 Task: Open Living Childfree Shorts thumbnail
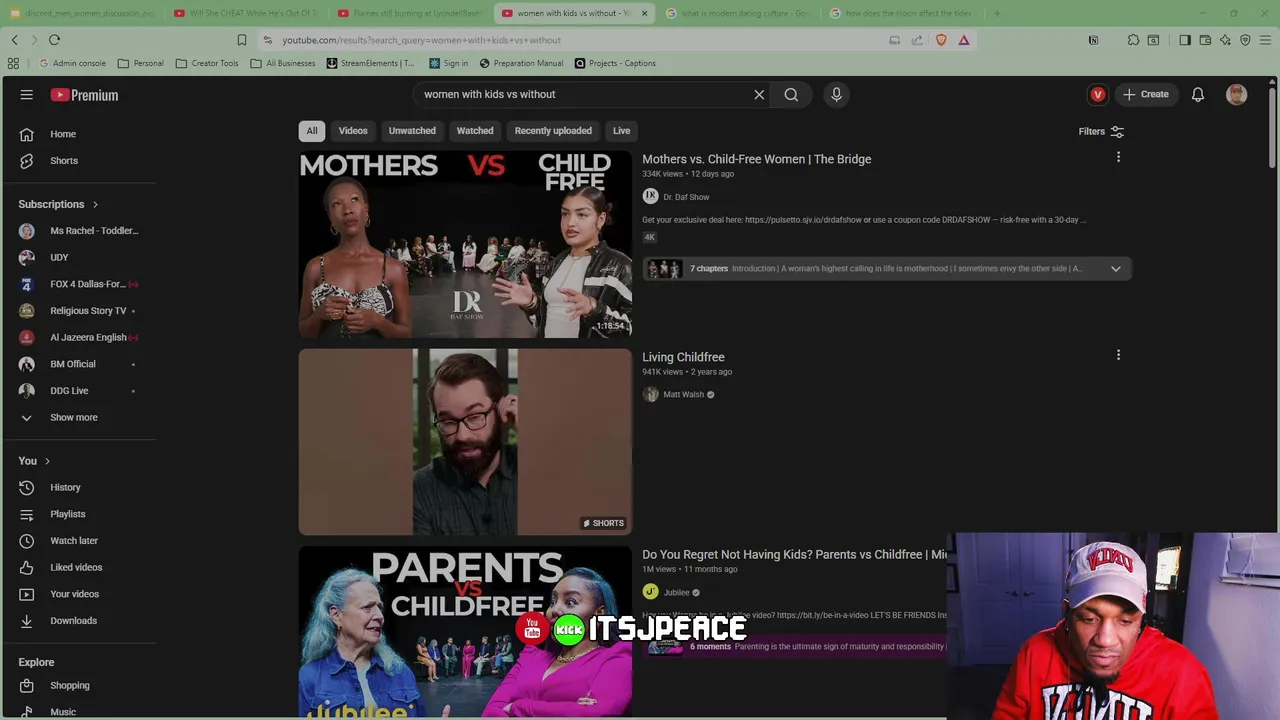pos(465,442)
